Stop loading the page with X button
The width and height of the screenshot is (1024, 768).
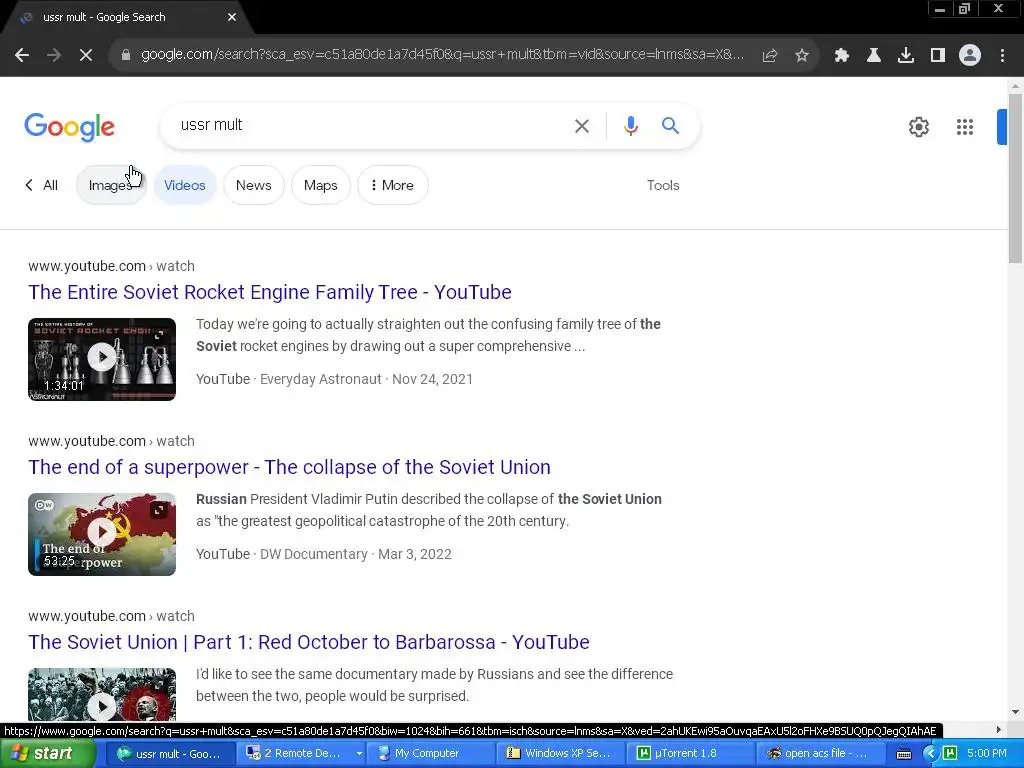86,56
